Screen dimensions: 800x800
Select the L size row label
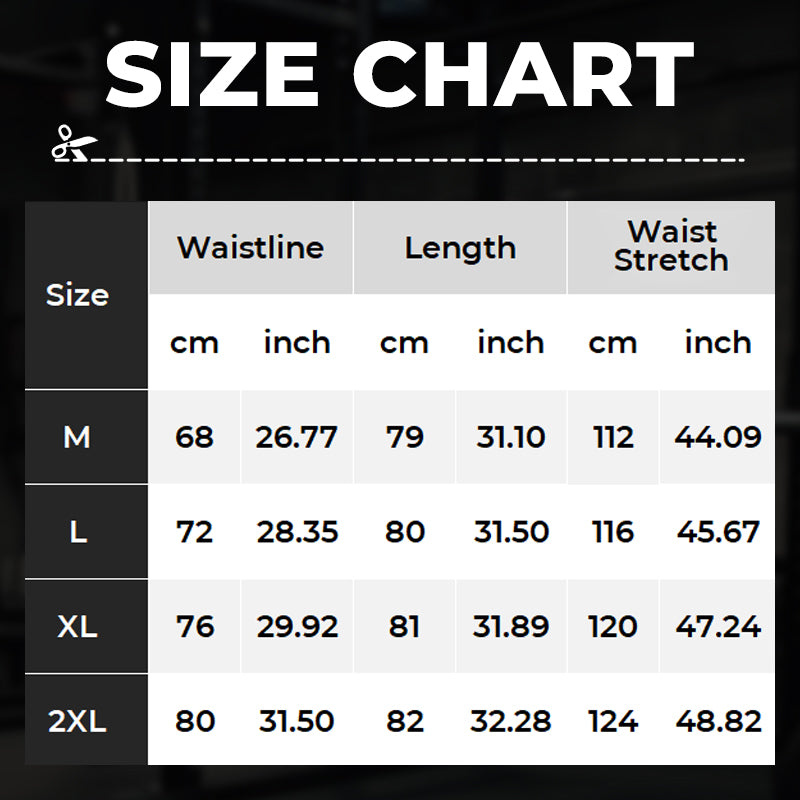(x=78, y=532)
